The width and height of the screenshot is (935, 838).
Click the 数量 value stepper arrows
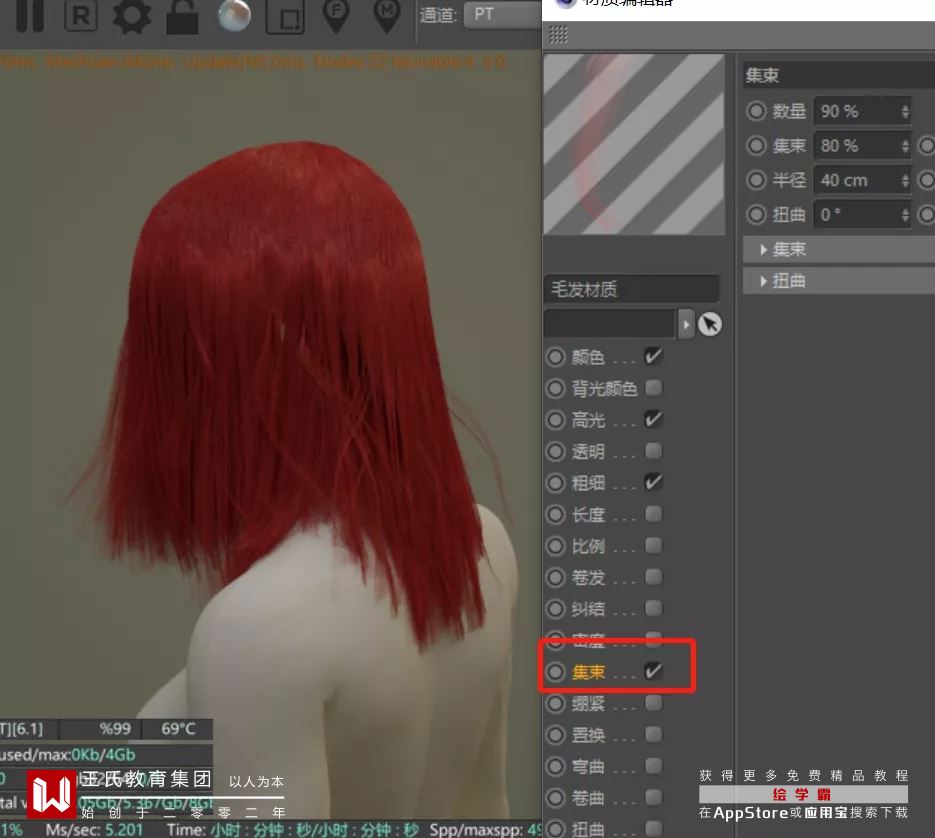(x=905, y=112)
